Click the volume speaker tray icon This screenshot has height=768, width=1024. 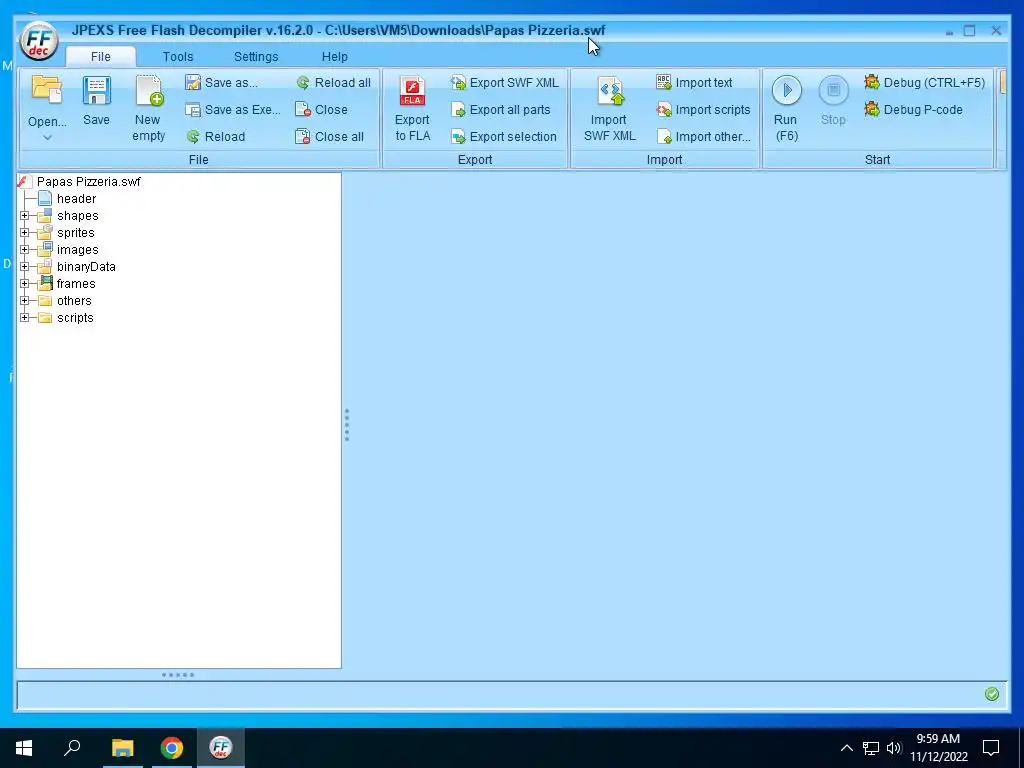894,748
